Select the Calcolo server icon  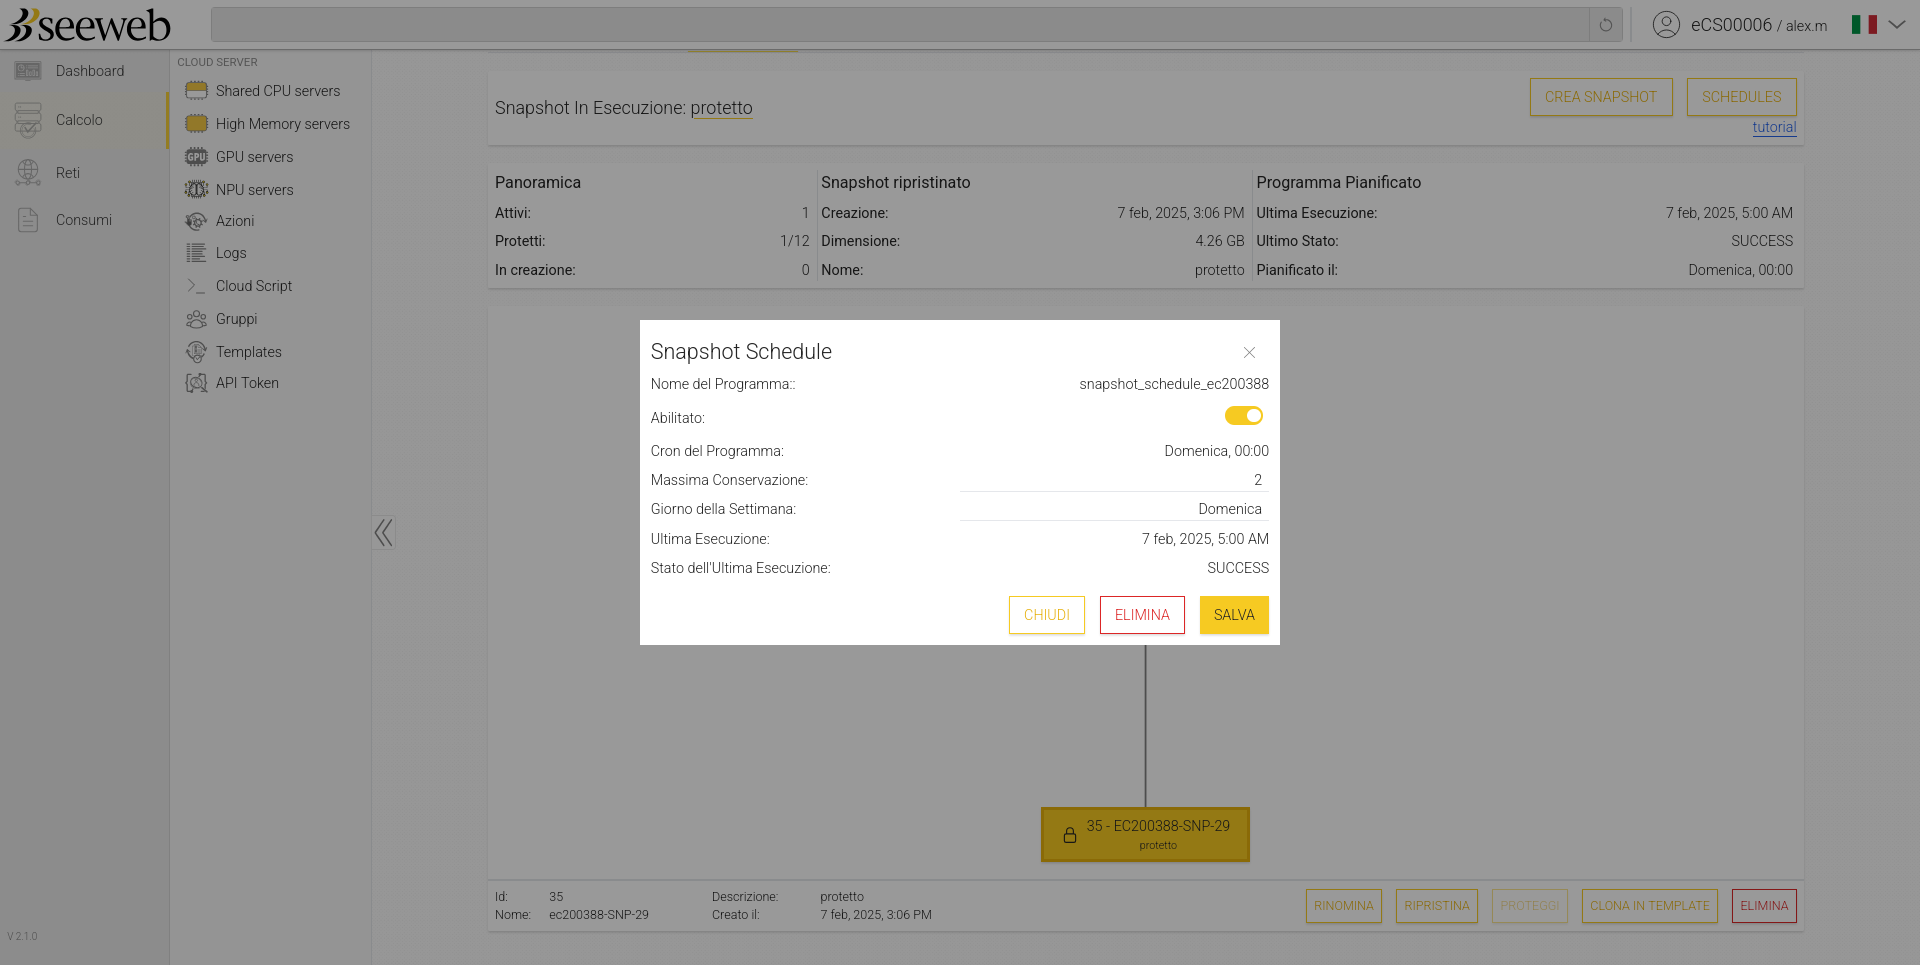pos(28,120)
